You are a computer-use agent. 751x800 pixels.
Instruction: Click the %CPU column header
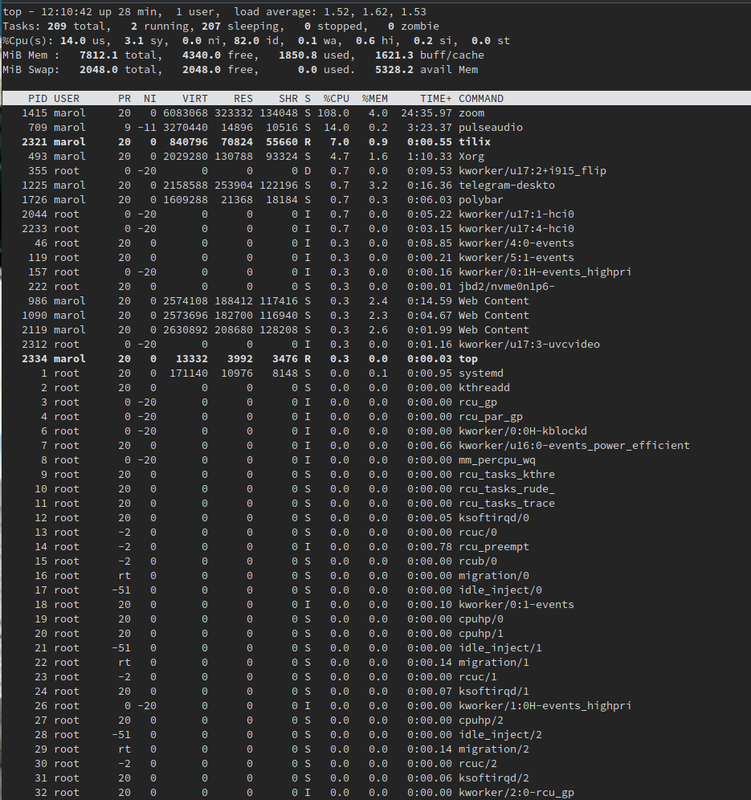[336, 98]
